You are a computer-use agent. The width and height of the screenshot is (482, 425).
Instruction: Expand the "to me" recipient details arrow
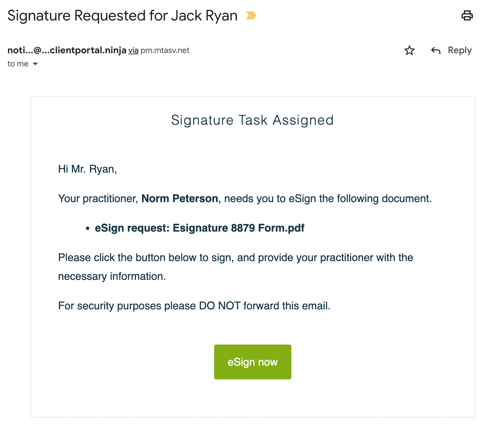pos(35,64)
